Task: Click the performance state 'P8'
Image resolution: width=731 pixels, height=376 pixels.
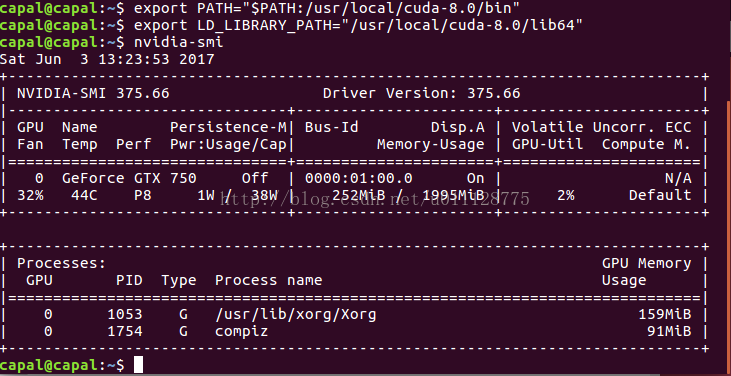Action: [x=143, y=195]
